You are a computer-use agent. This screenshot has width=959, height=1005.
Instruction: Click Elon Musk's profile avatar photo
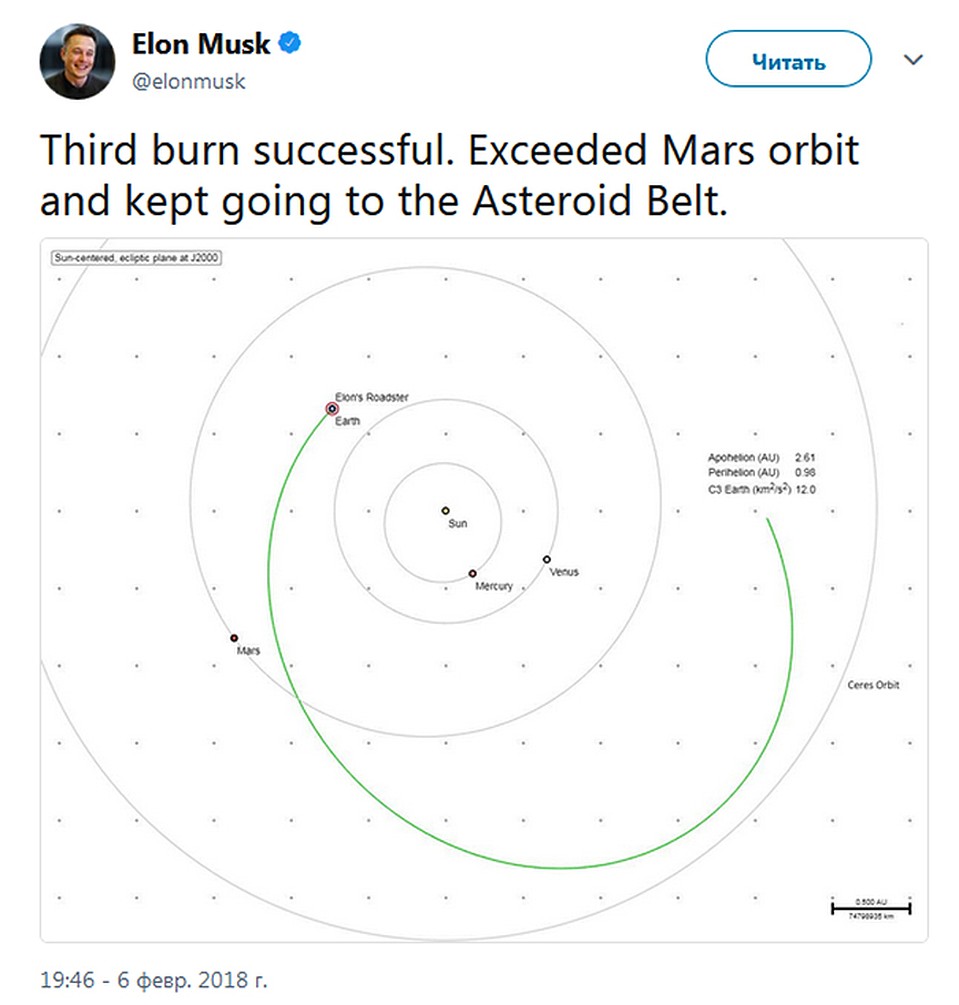pyautogui.click(x=78, y=62)
